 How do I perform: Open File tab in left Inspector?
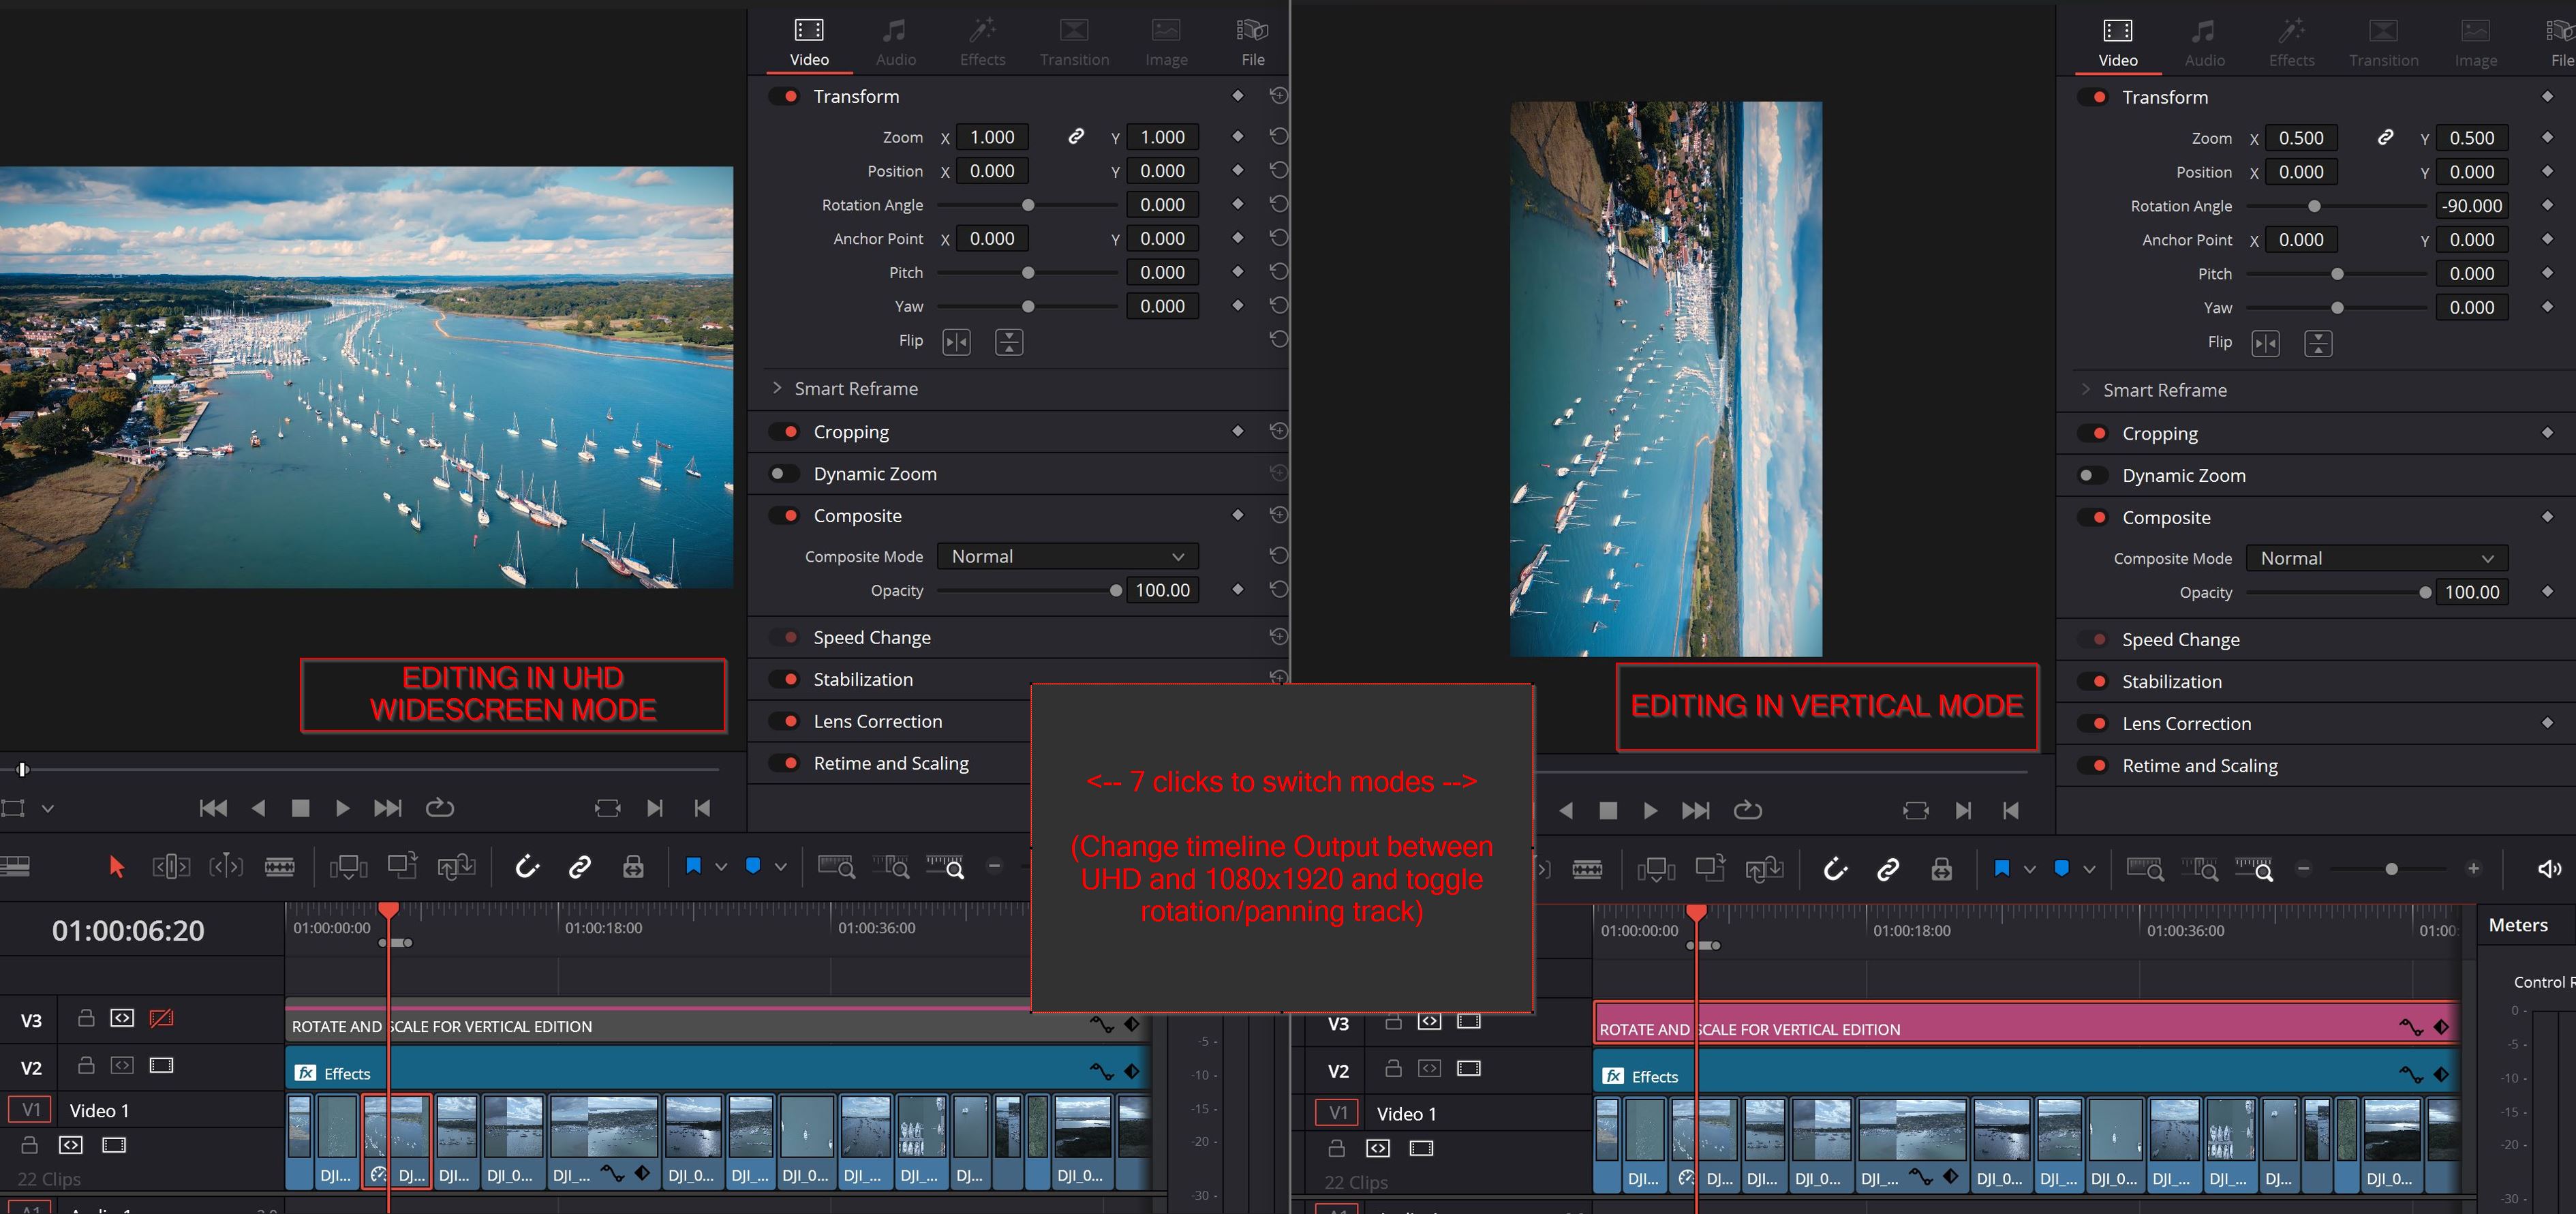pos(1253,43)
